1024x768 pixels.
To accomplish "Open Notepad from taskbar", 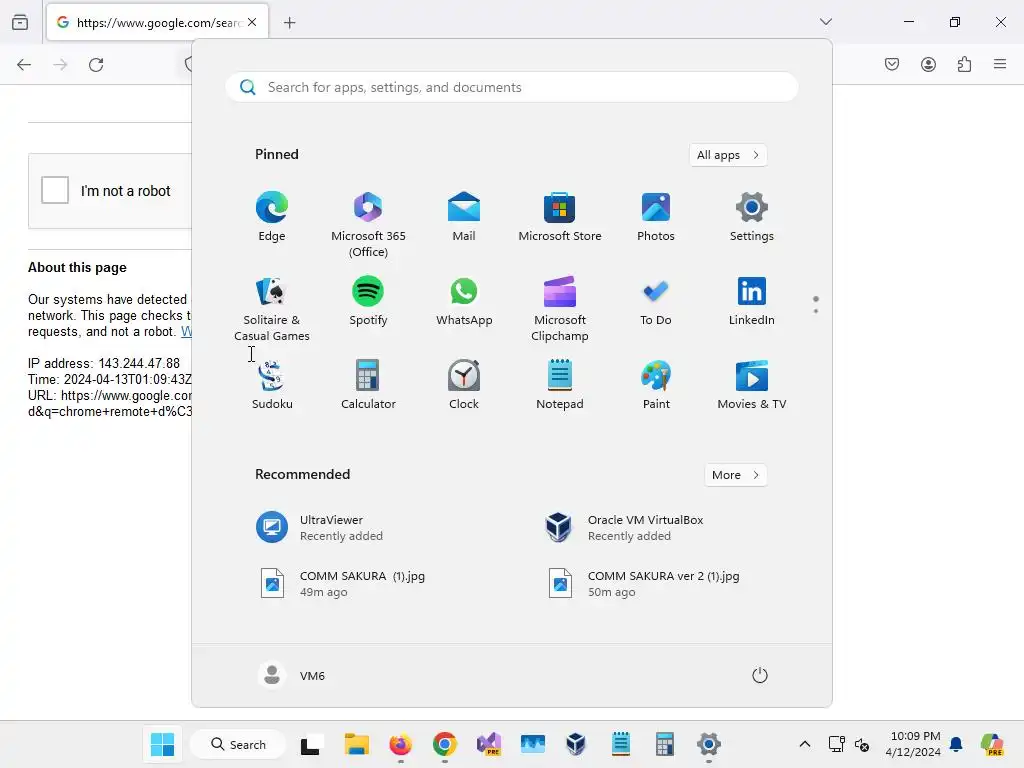I will coord(620,744).
